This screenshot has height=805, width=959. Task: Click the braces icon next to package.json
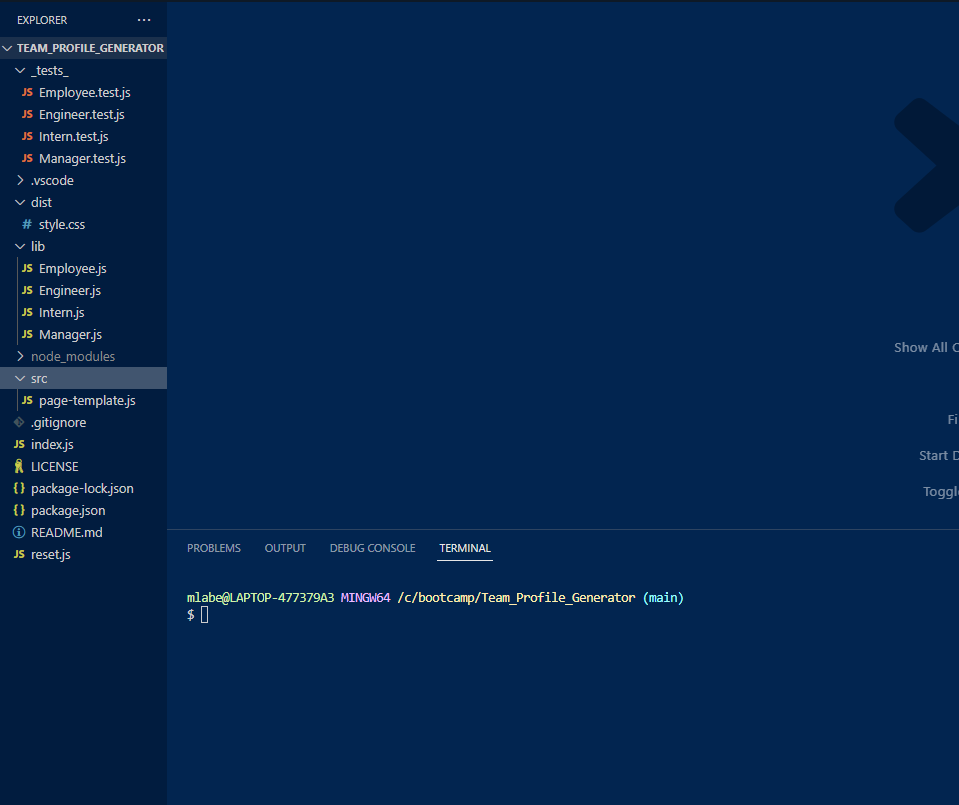[x=18, y=510]
